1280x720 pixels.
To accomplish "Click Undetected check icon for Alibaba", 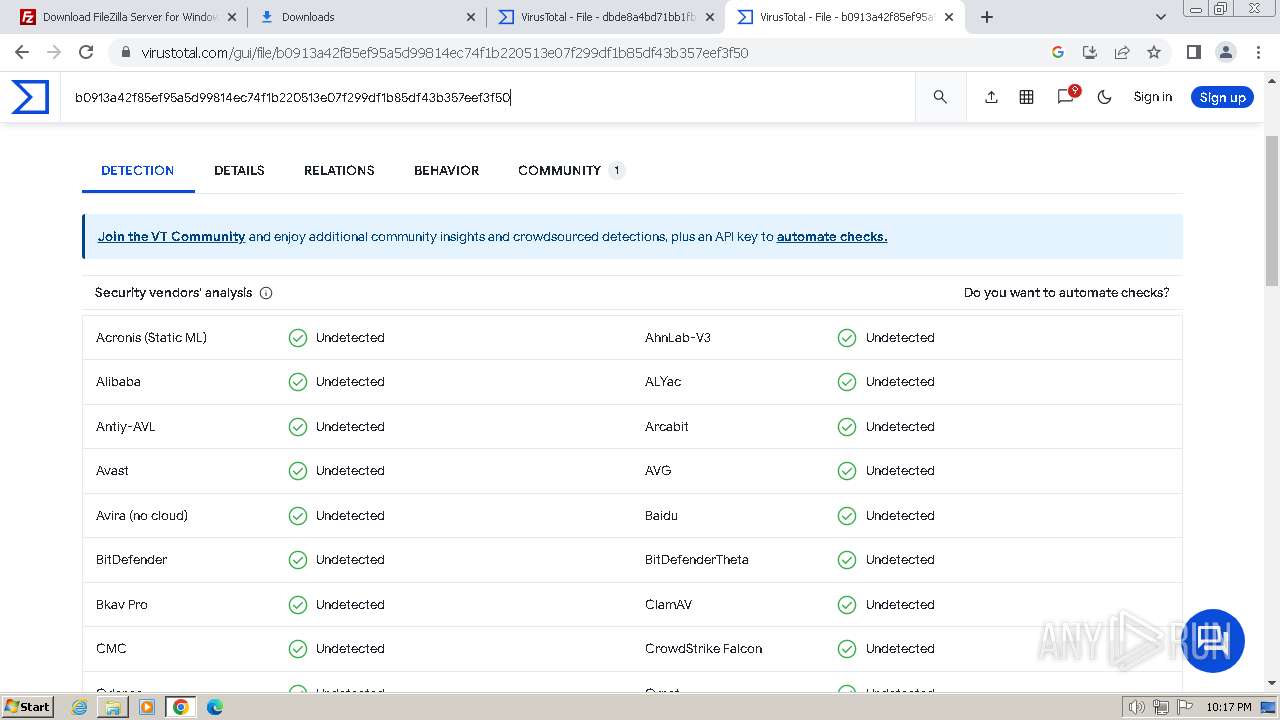I will point(298,382).
